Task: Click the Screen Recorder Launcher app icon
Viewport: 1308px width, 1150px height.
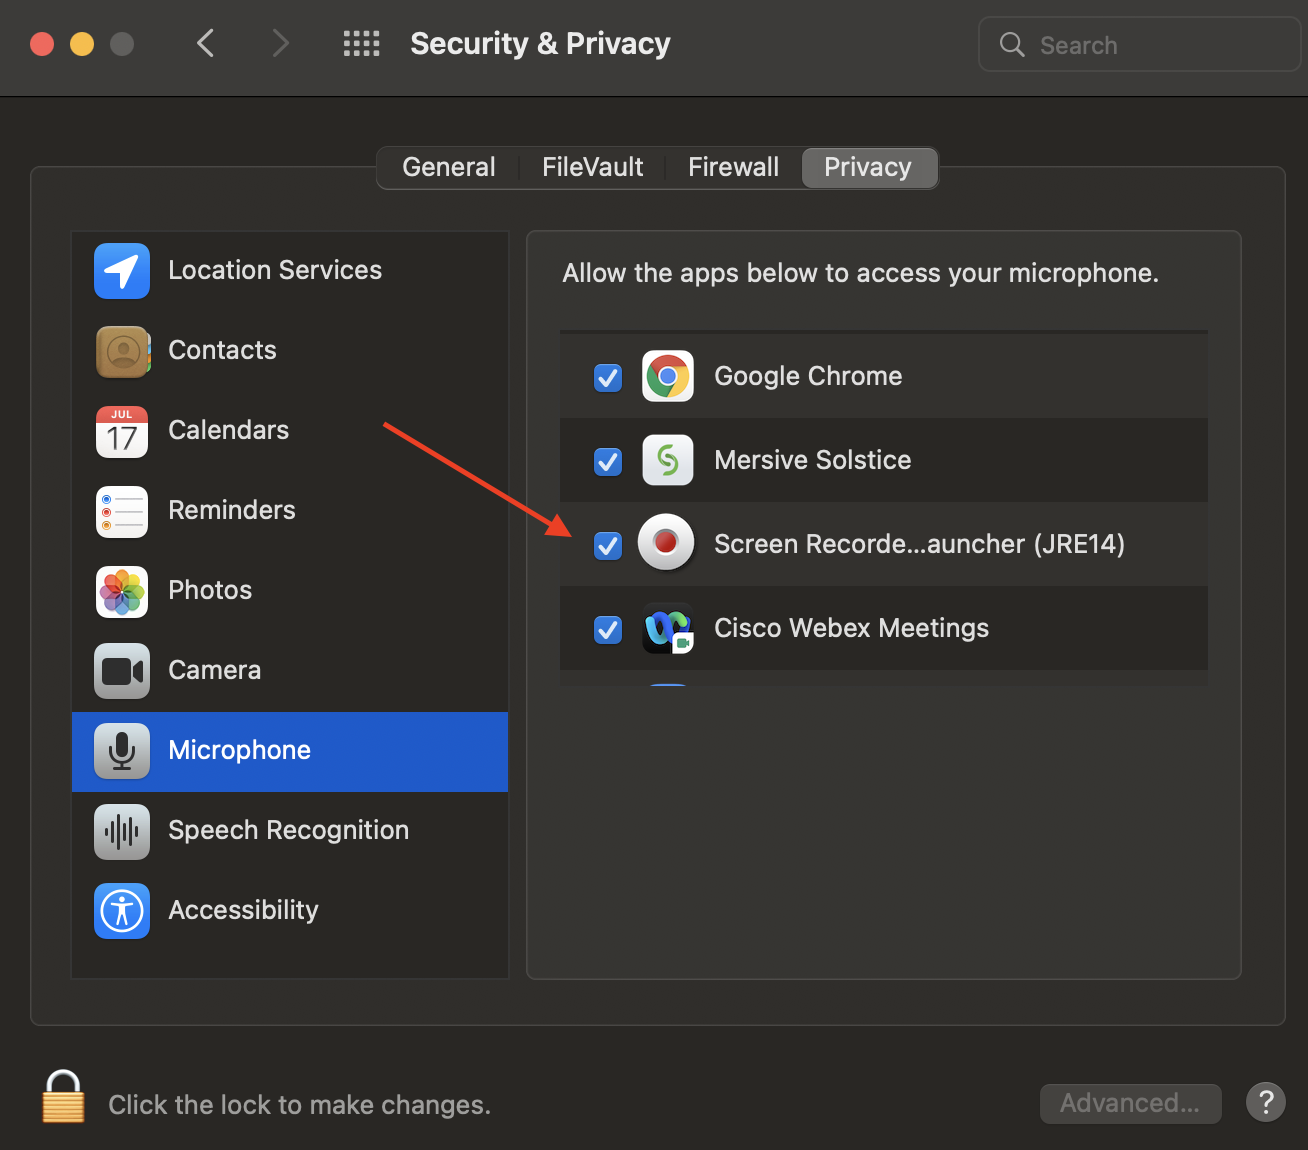Action: click(666, 542)
